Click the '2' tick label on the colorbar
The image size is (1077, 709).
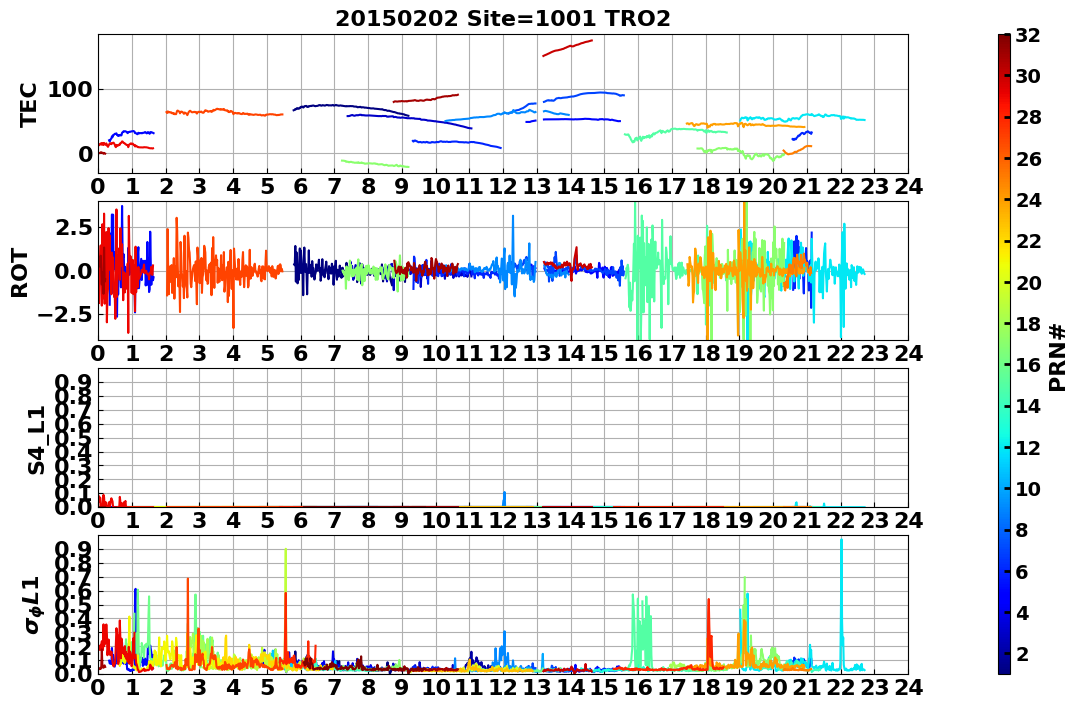coord(1023,653)
